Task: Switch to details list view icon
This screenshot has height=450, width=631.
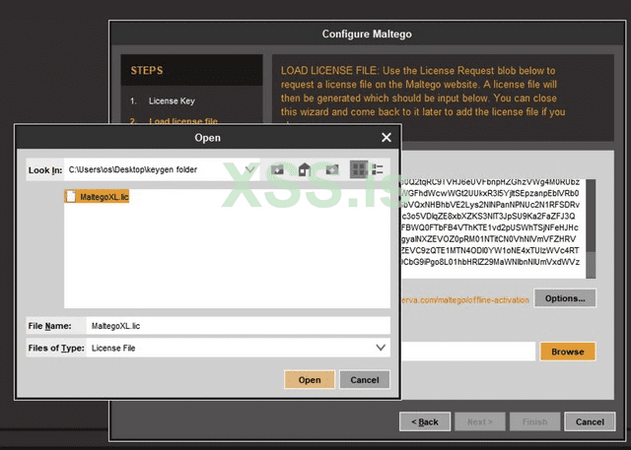Action: click(377, 169)
